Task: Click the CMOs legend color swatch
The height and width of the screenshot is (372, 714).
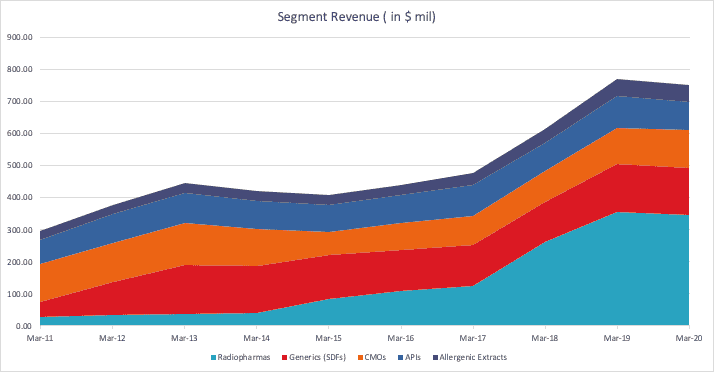Action: pos(360,357)
